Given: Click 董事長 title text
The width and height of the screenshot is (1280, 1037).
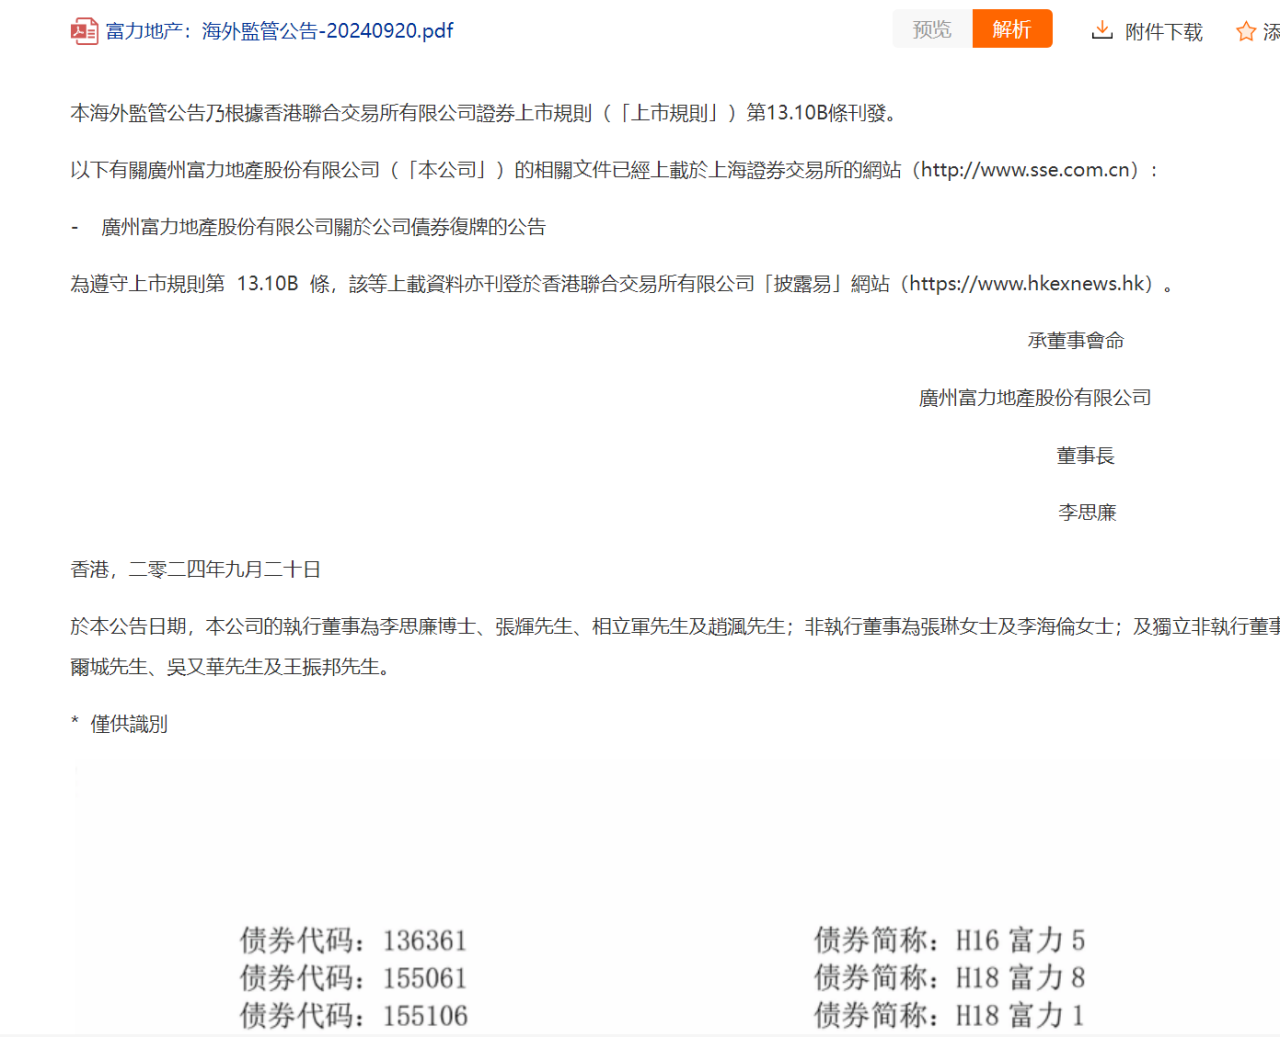Looking at the screenshot, I should [x=1085, y=456].
